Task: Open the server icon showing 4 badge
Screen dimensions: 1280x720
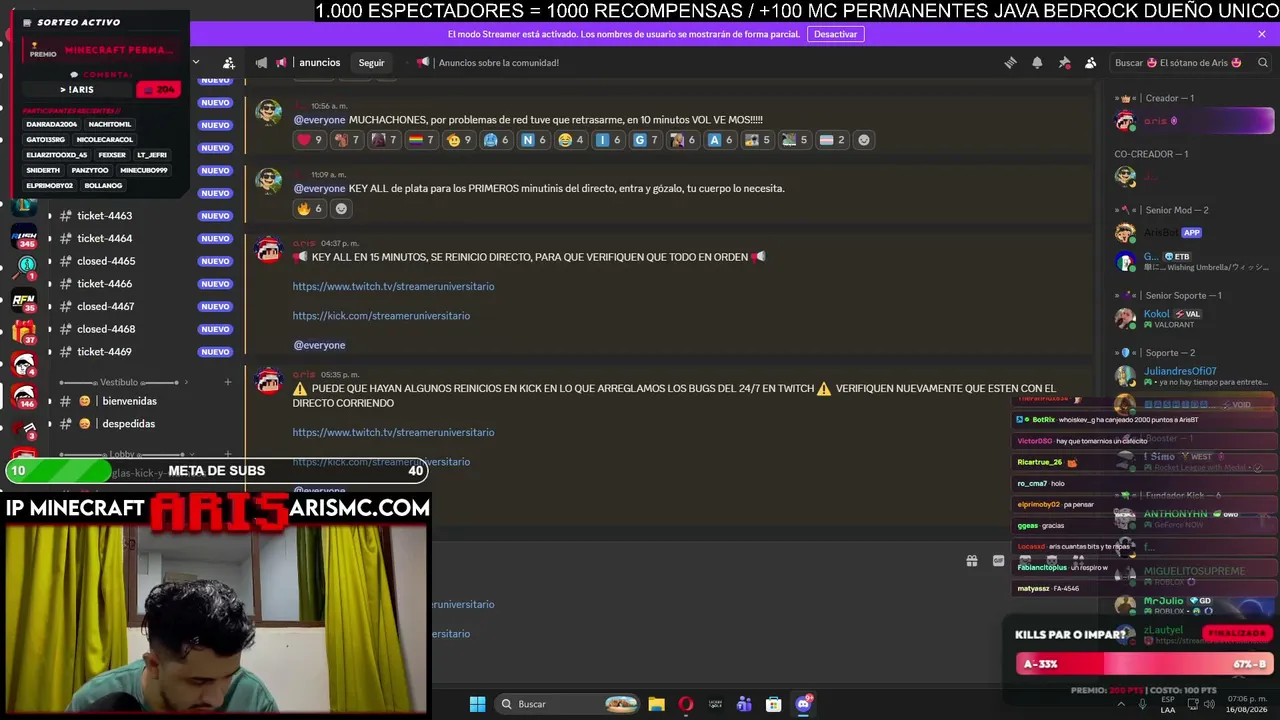Action: coord(24,364)
